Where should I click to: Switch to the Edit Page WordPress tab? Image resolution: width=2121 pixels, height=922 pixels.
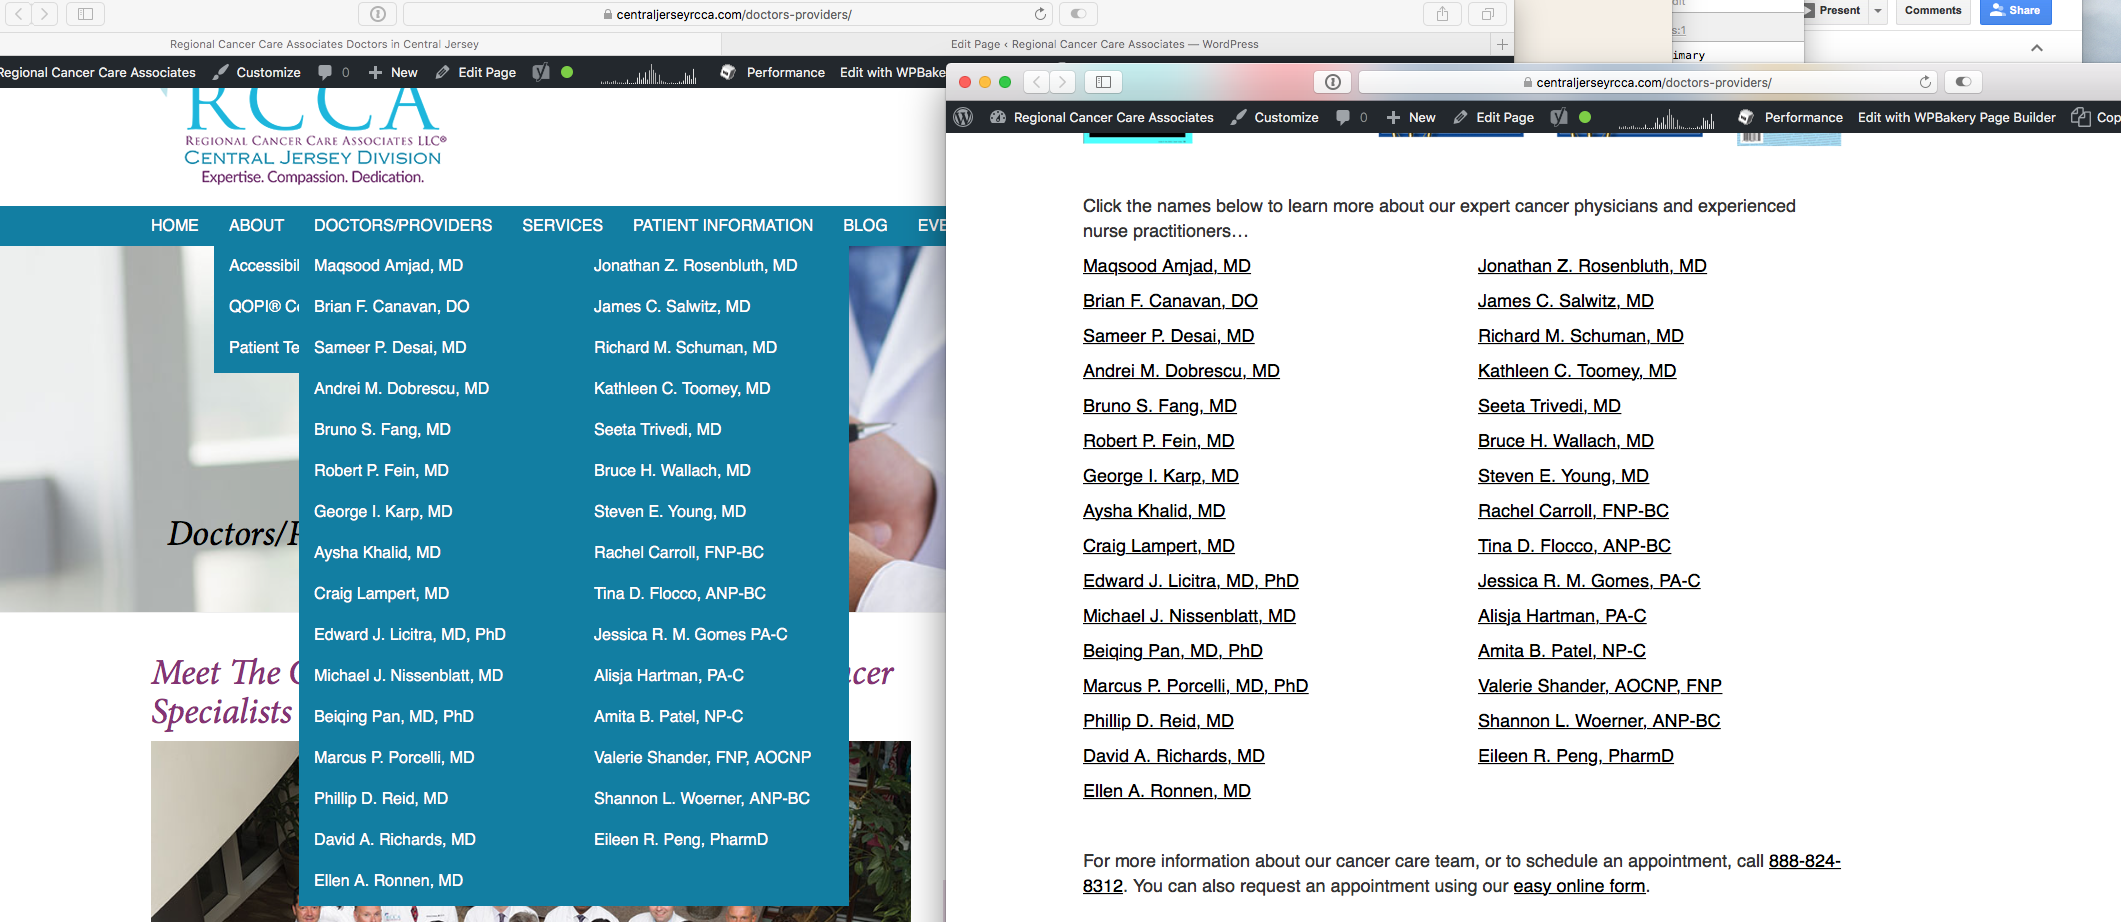(x=1104, y=44)
